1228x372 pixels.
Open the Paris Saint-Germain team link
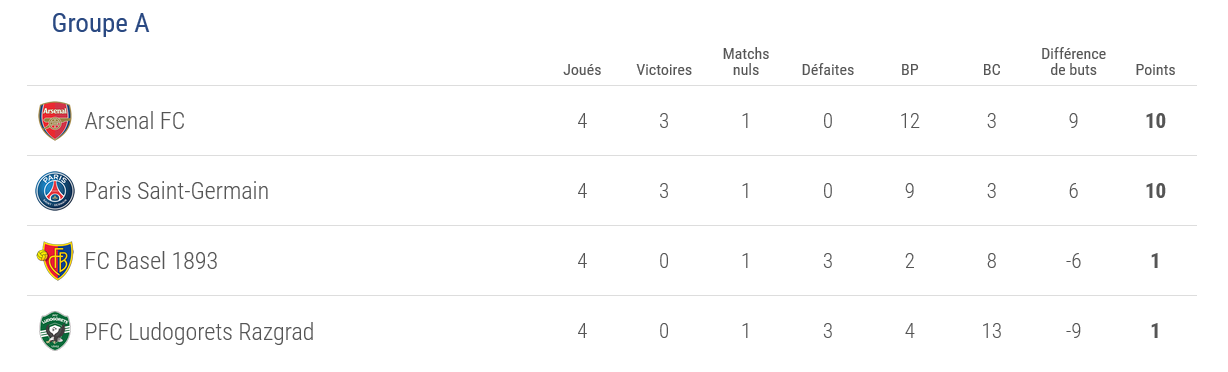(177, 191)
